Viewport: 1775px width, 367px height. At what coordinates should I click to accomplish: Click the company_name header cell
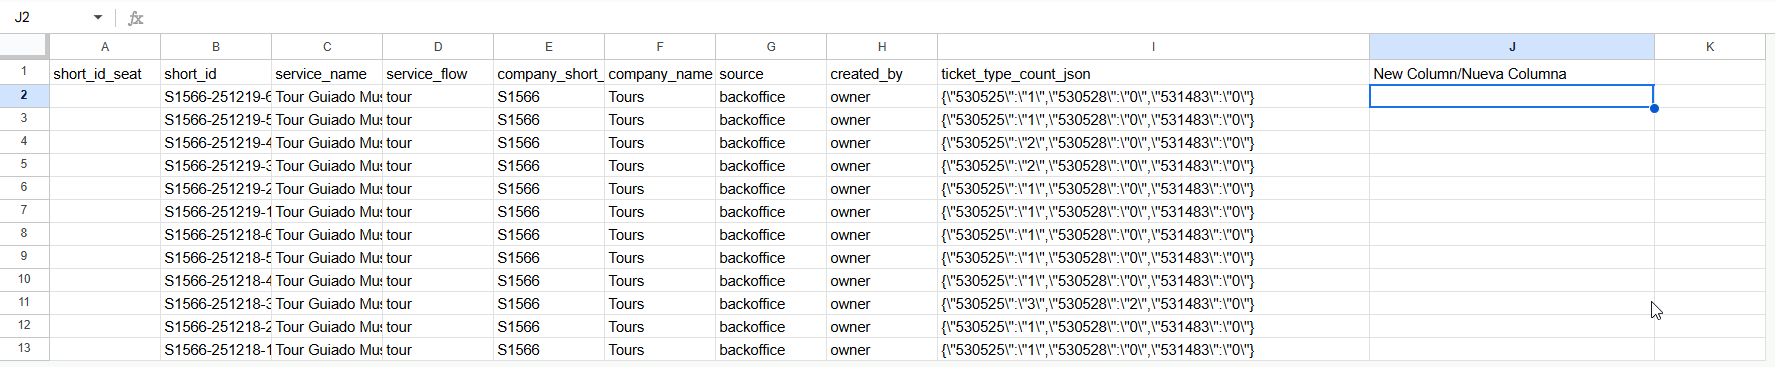click(660, 73)
